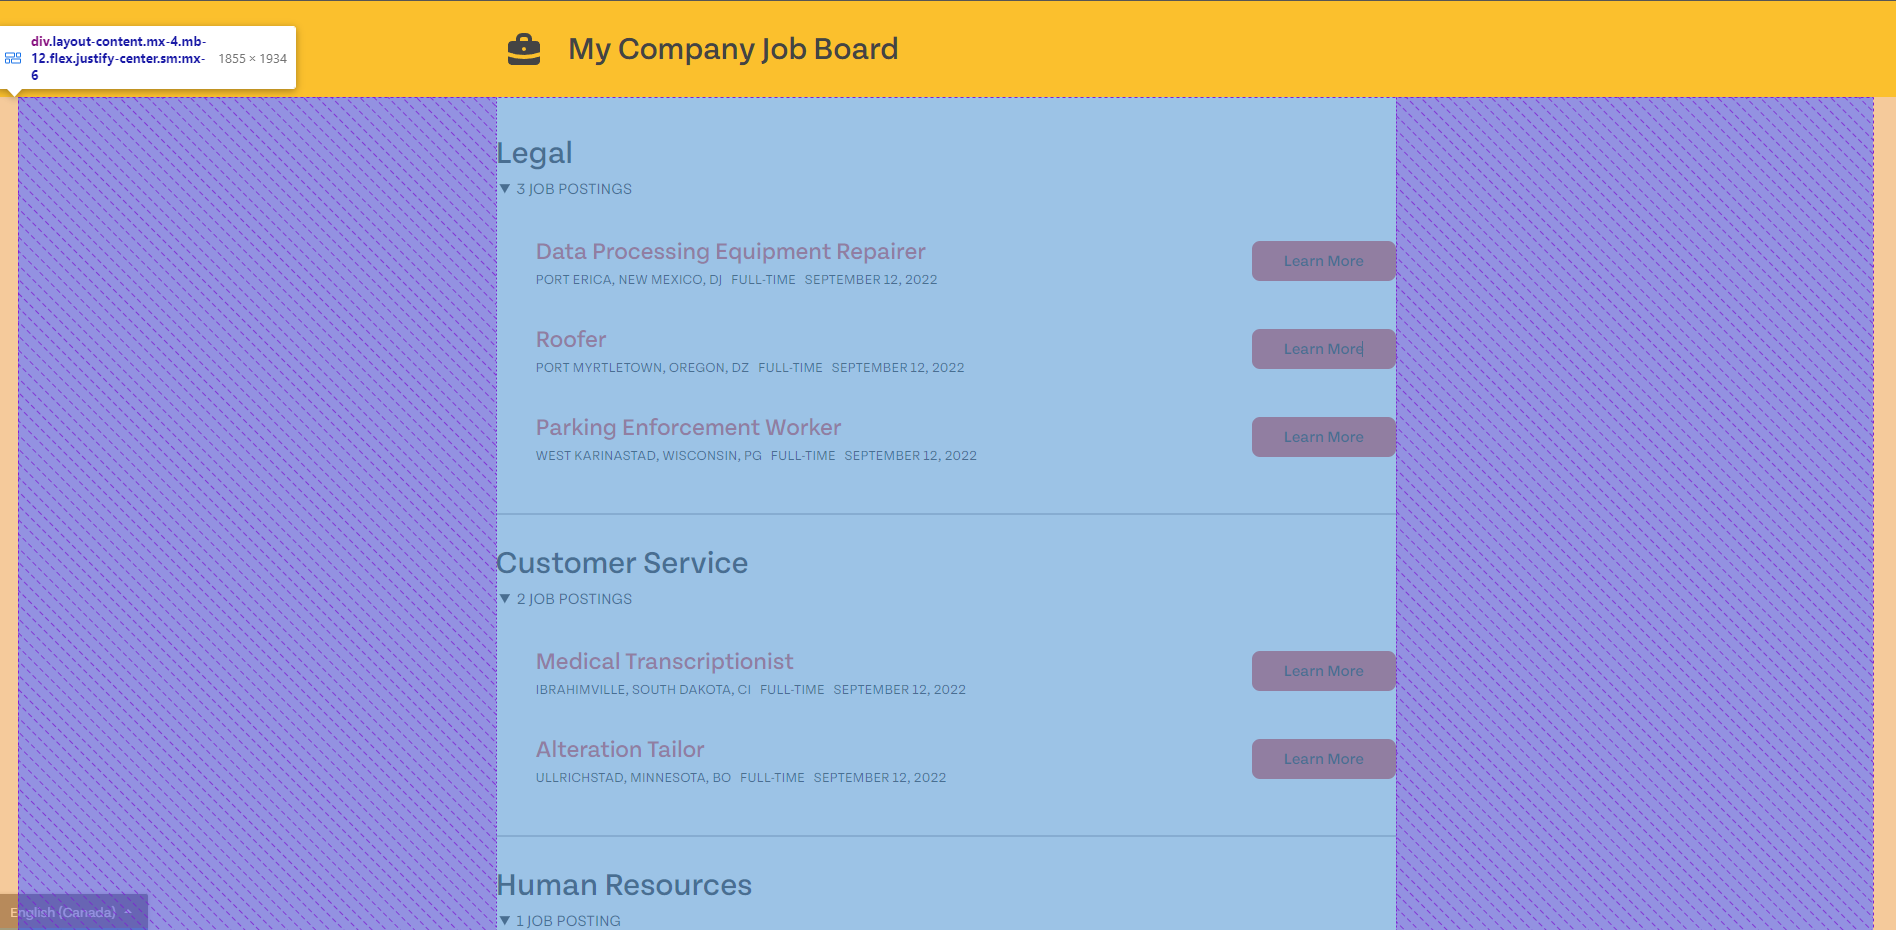Open the Medical Transcriptionist job title
Image resolution: width=1896 pixels, height=930 pixels.
coord(664,661)
